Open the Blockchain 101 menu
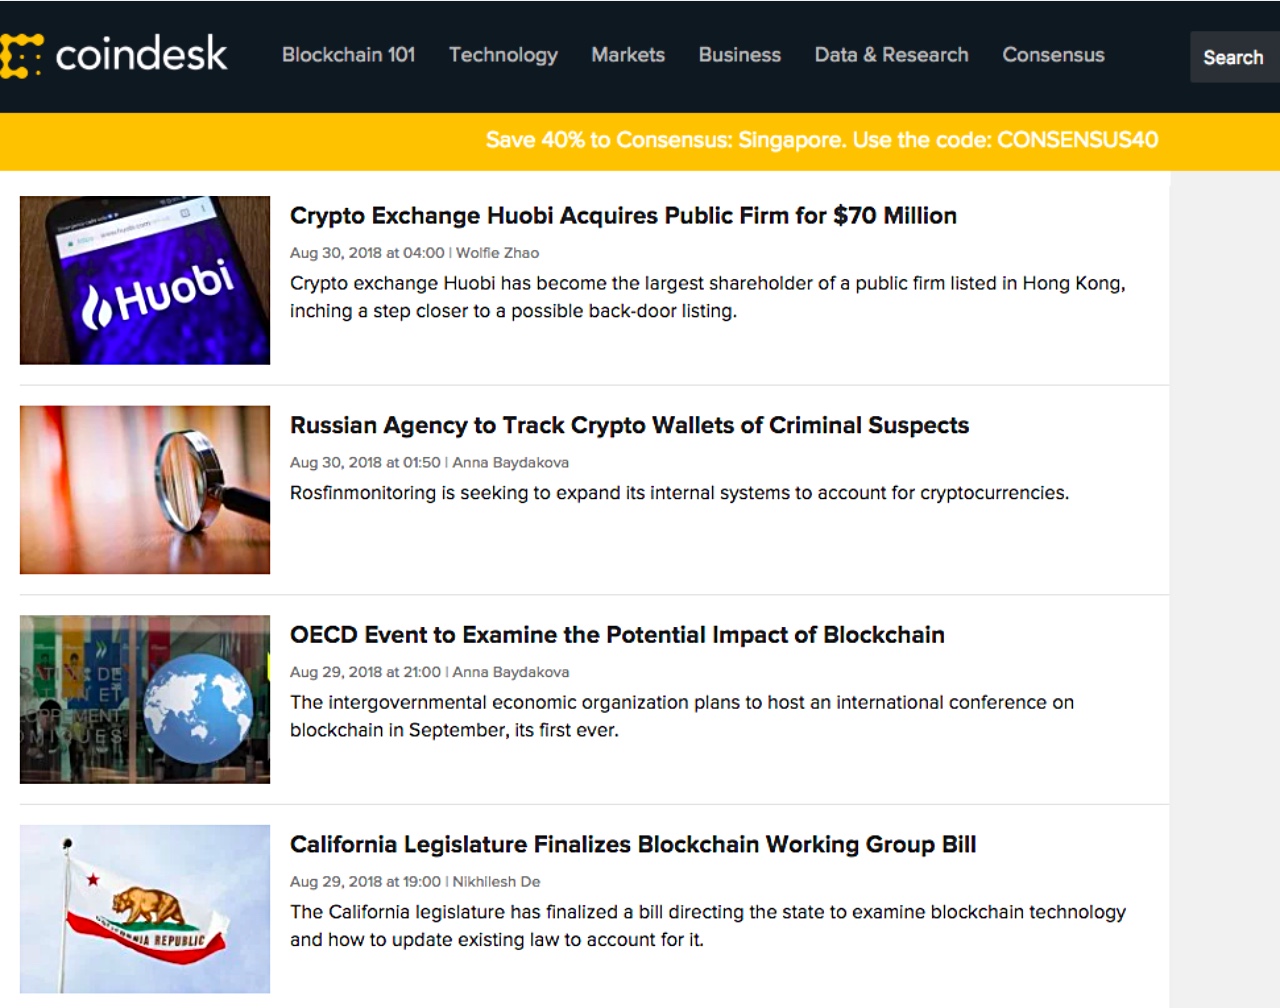The height and width of the screenshot is (1008, 1280). [x=348, y=55]
